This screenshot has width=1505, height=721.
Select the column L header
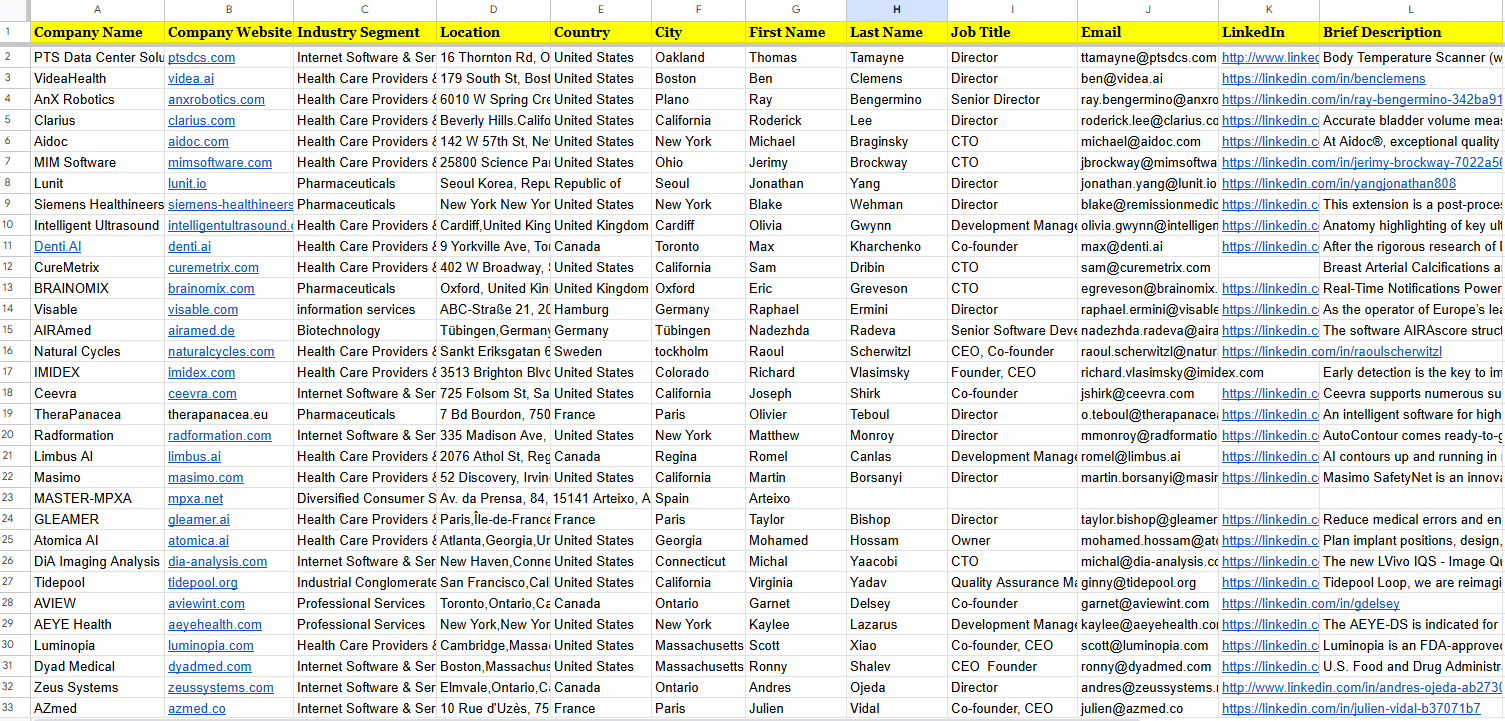point(1411,10)
